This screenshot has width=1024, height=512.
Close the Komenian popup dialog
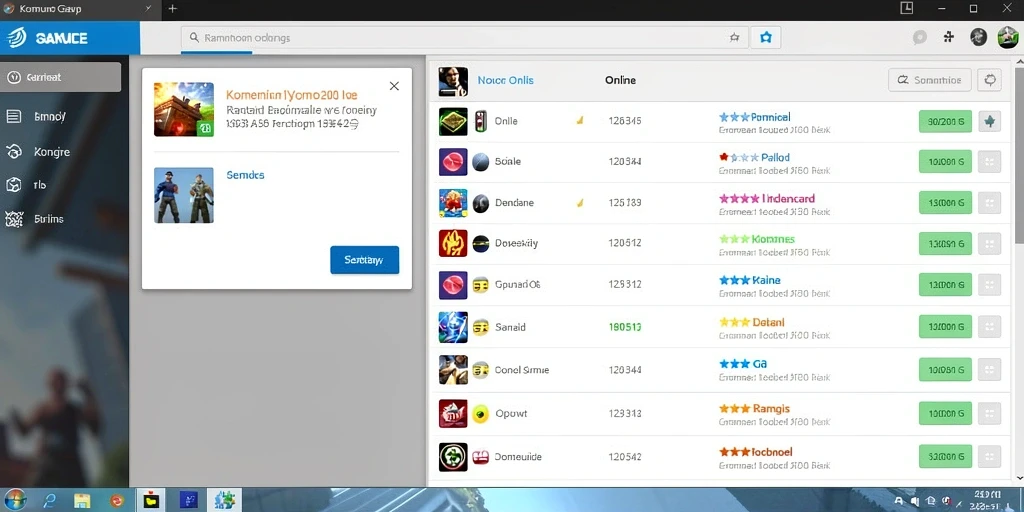(394, 86)
